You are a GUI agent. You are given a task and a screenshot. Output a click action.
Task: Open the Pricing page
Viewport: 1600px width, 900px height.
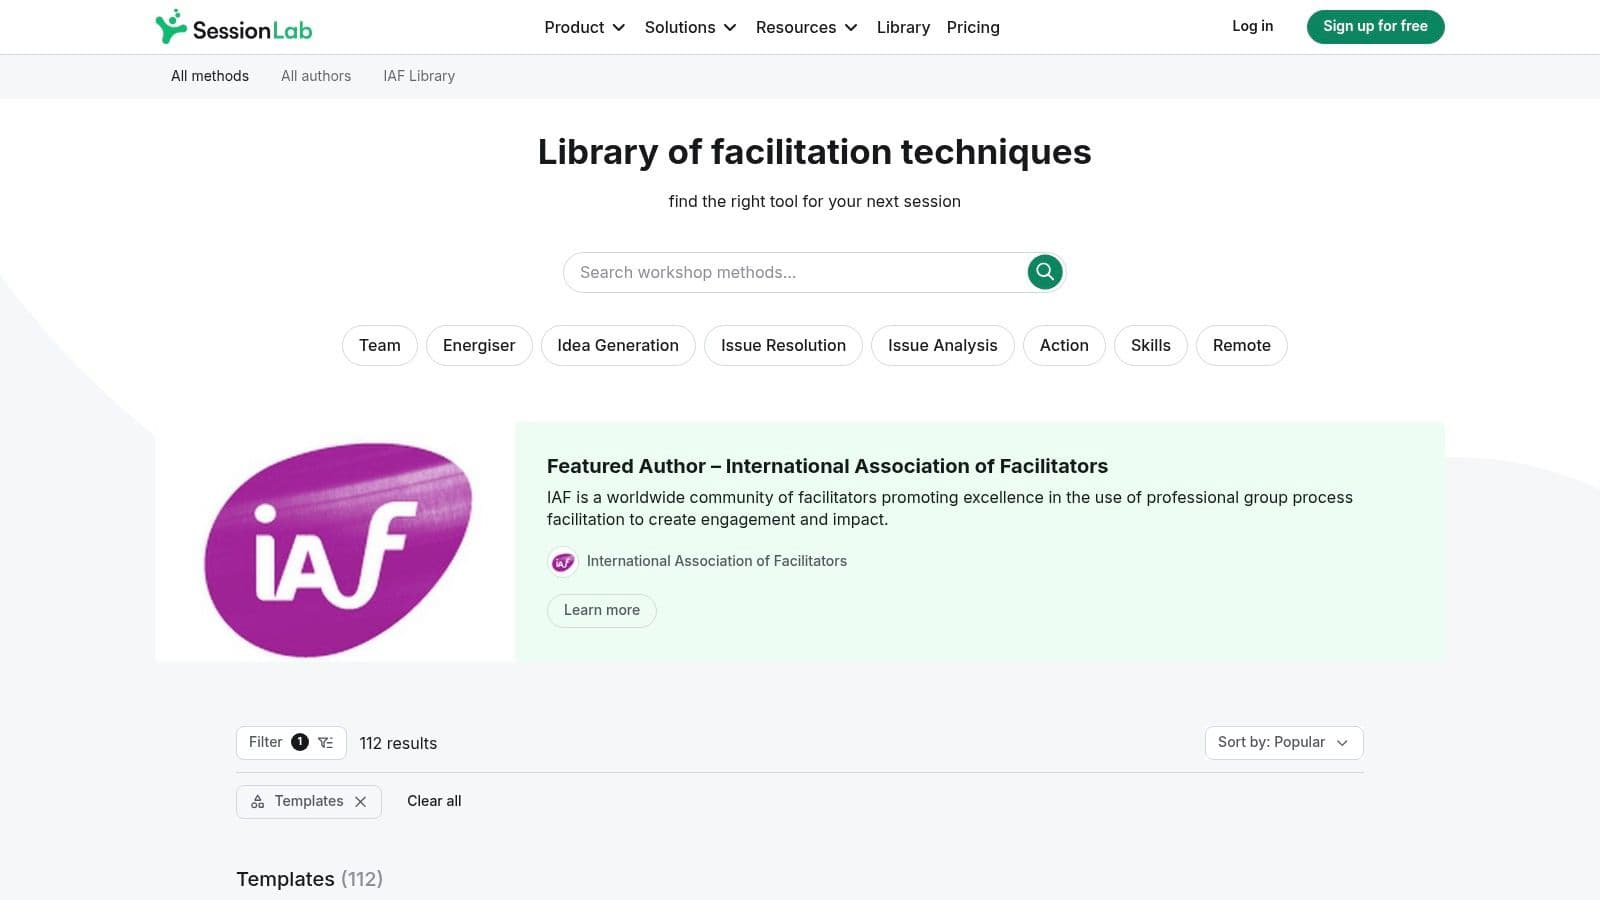tap(973, 27)
